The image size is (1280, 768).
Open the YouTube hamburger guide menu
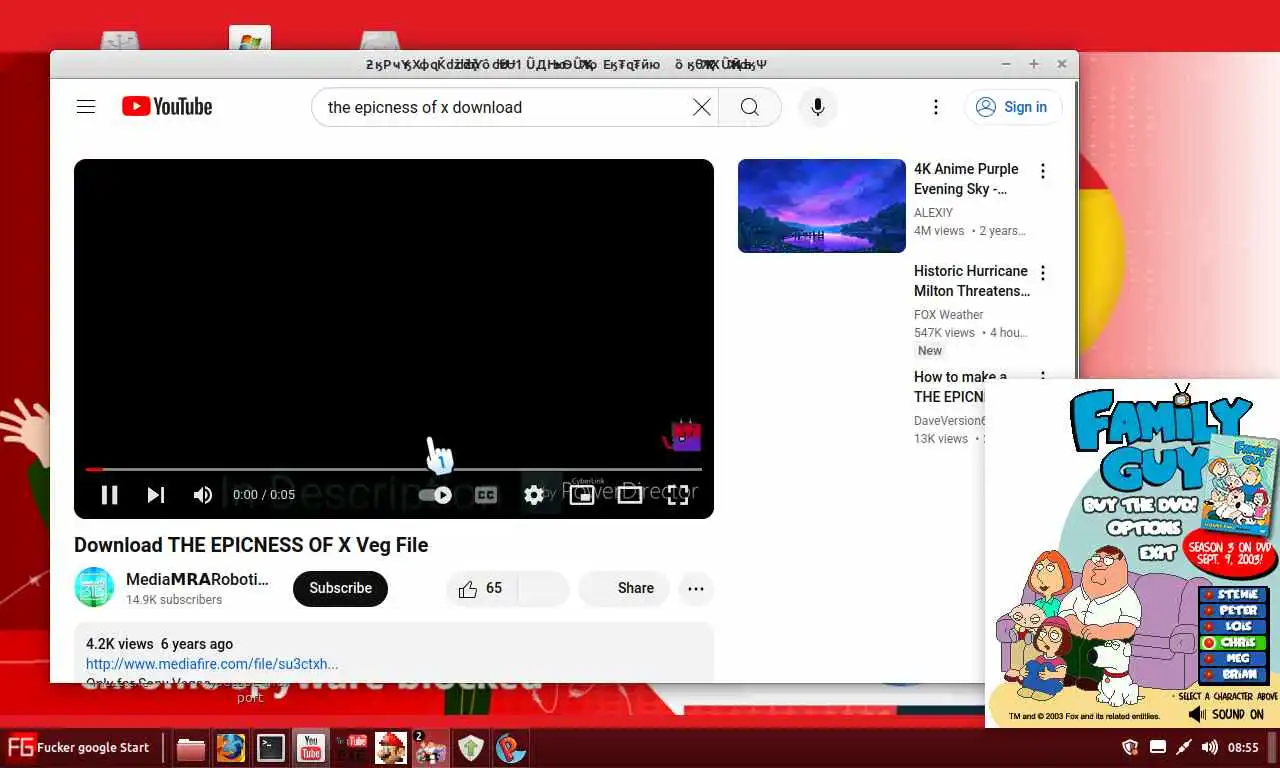(86, 107)
